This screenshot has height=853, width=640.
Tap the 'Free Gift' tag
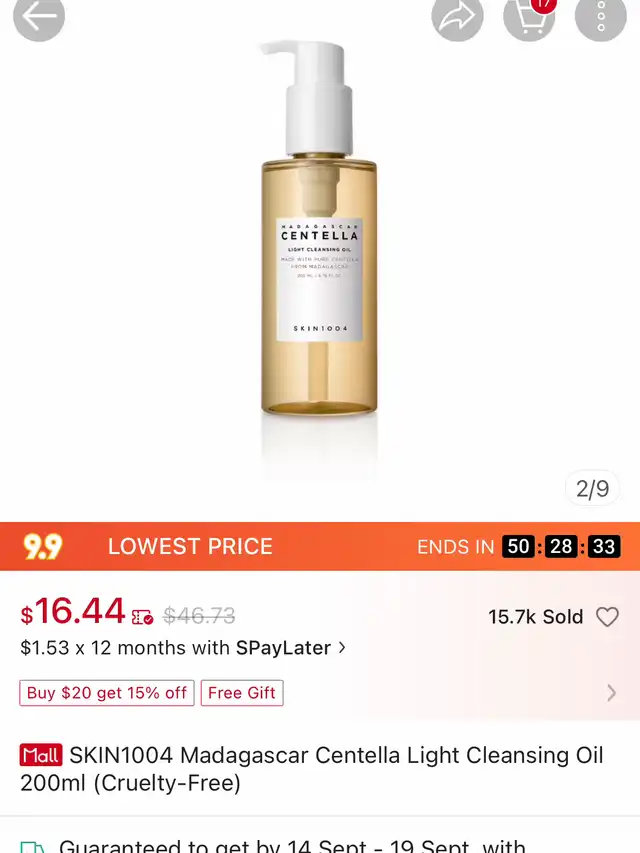242,693
